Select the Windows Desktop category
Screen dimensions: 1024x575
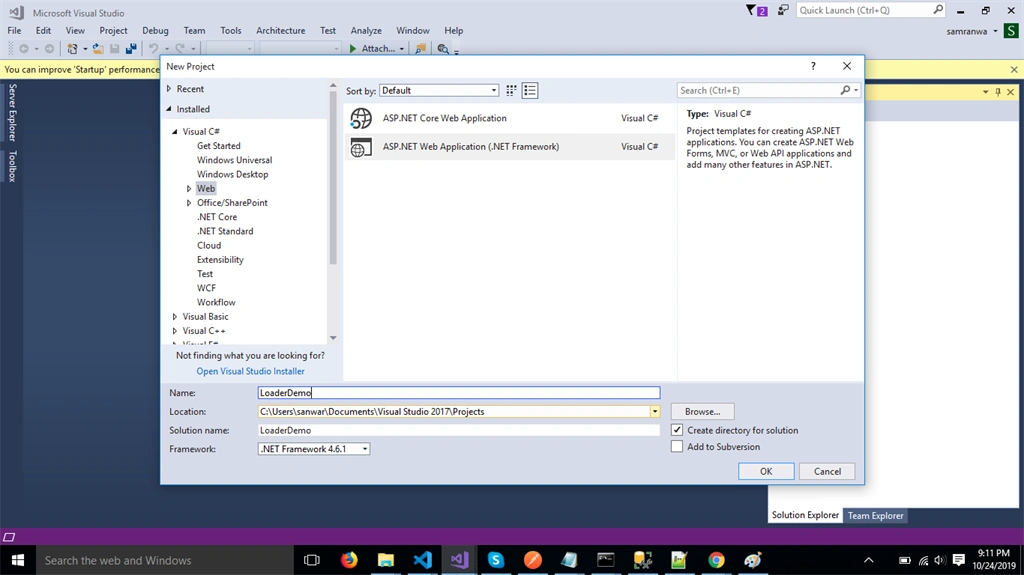232,174
